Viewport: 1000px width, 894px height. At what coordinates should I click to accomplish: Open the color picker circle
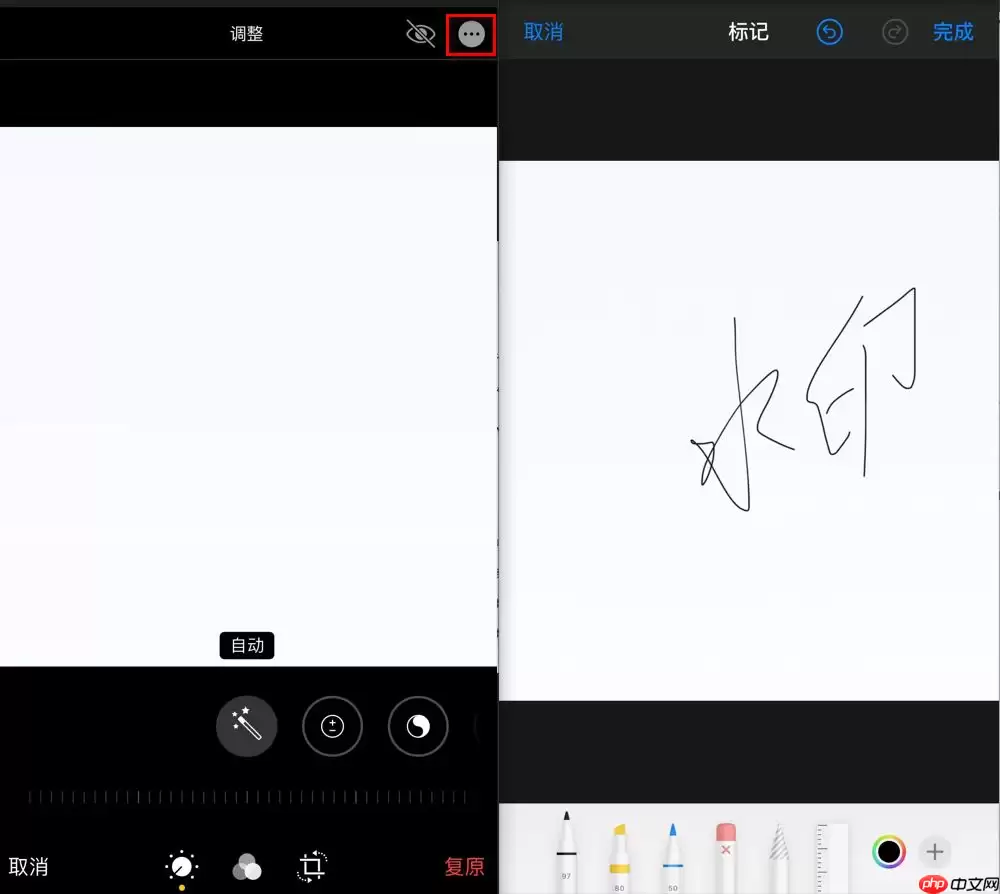[x=888, y=852]
